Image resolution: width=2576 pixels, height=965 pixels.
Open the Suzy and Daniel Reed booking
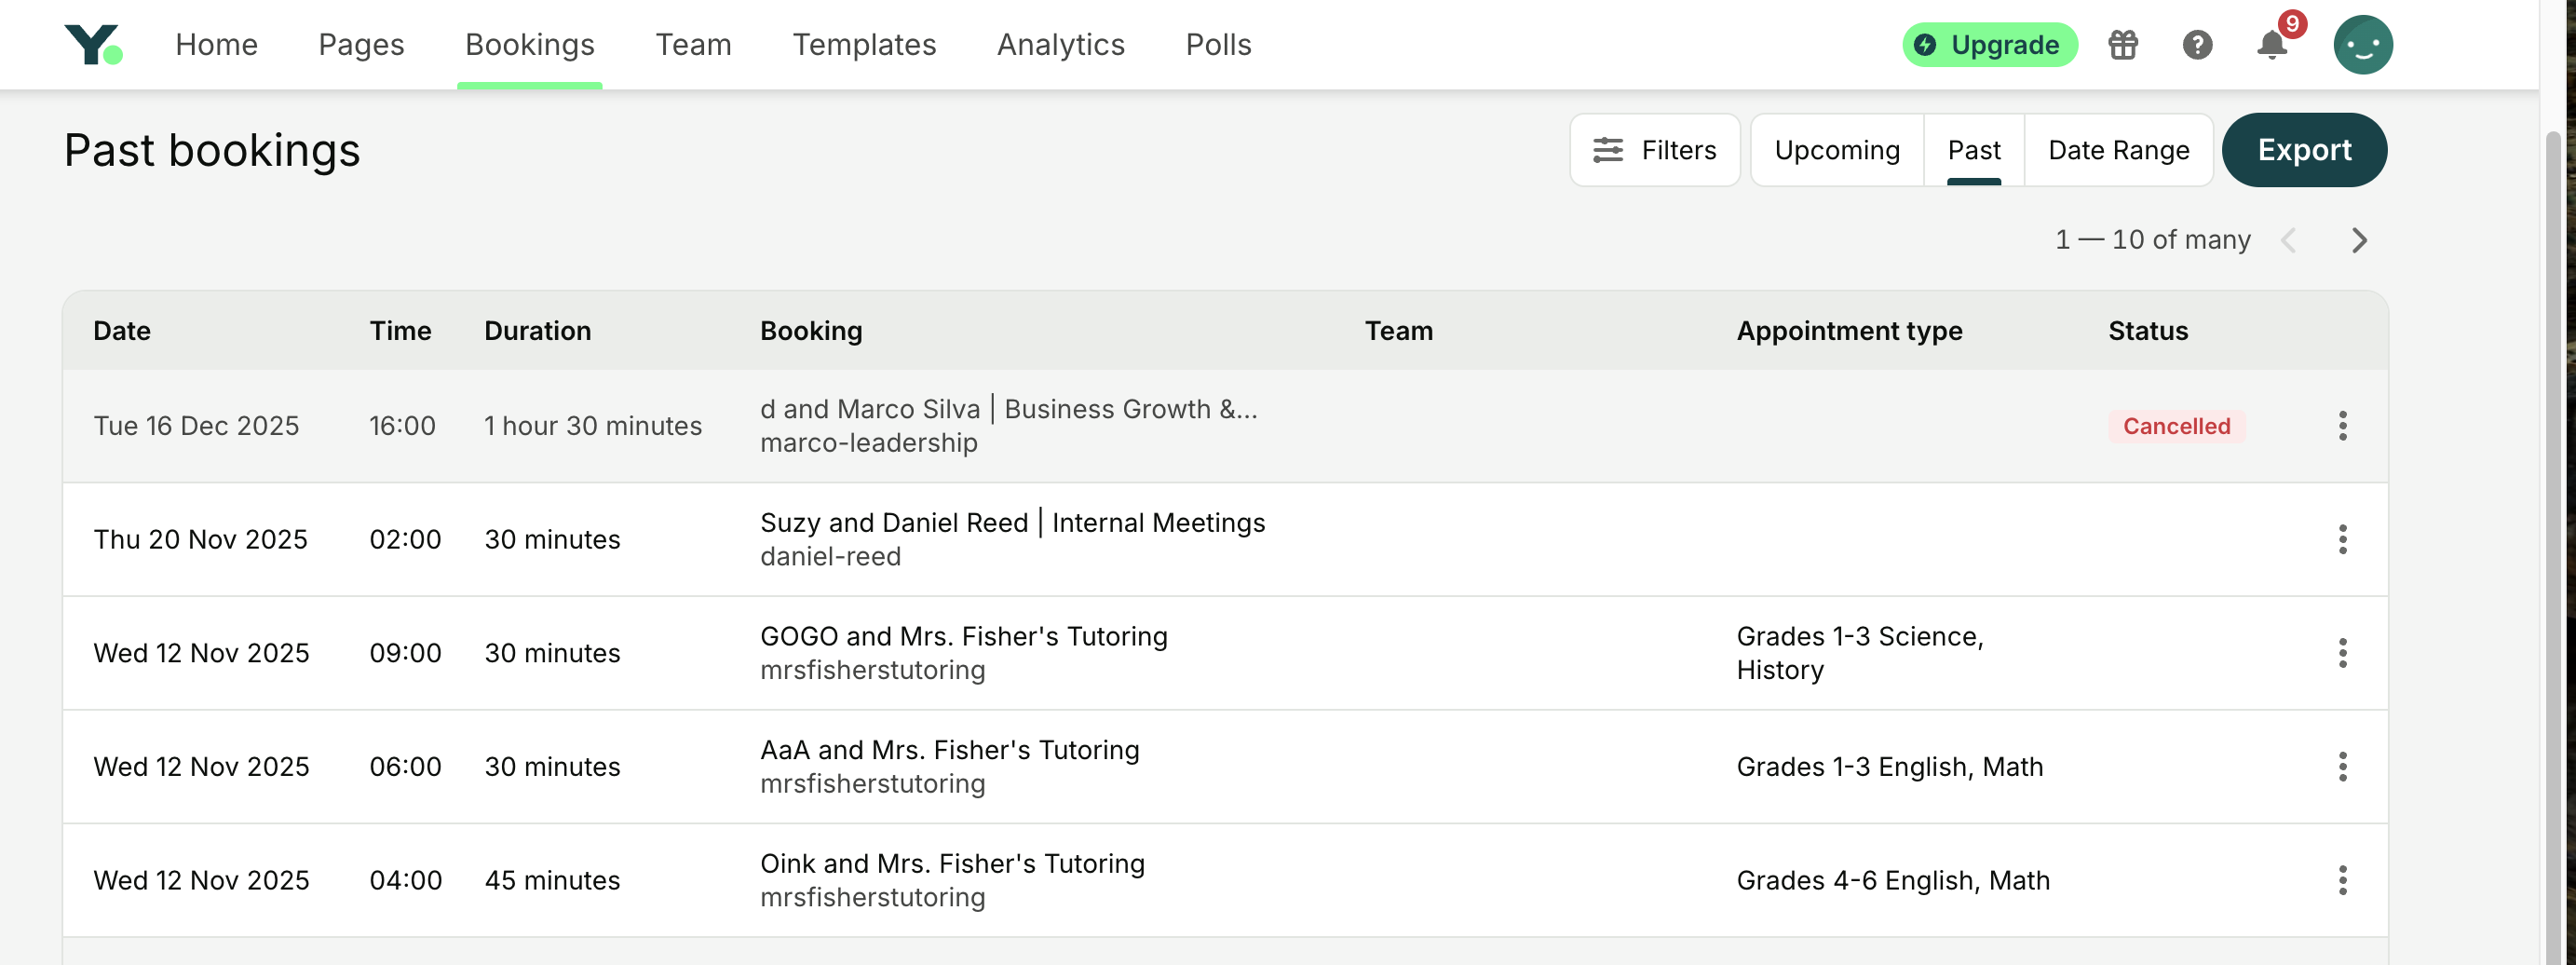(1012, 523)
